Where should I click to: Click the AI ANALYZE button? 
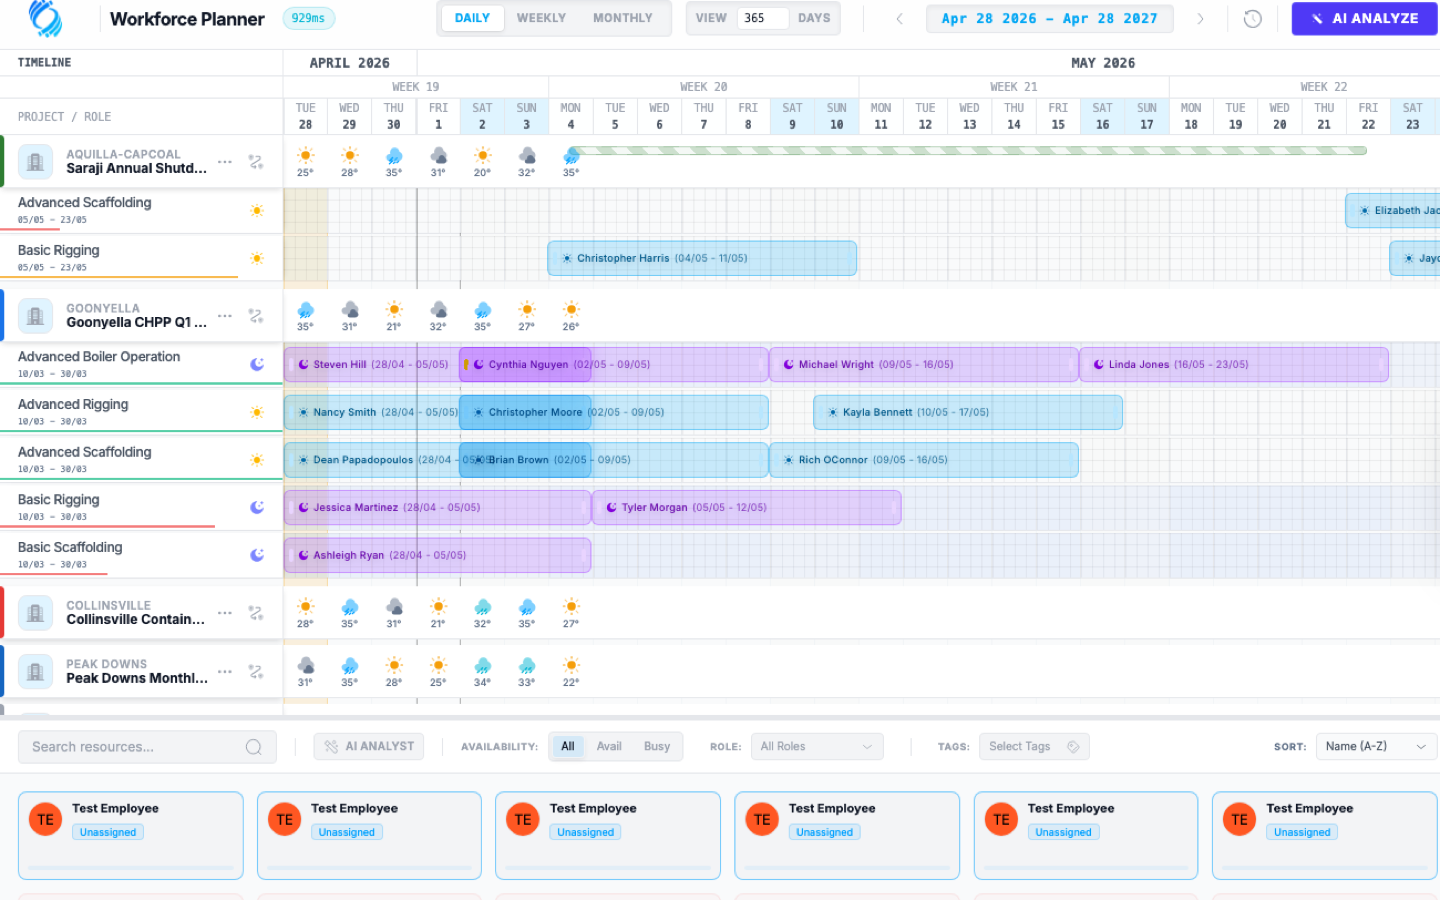coord(1364,18)
